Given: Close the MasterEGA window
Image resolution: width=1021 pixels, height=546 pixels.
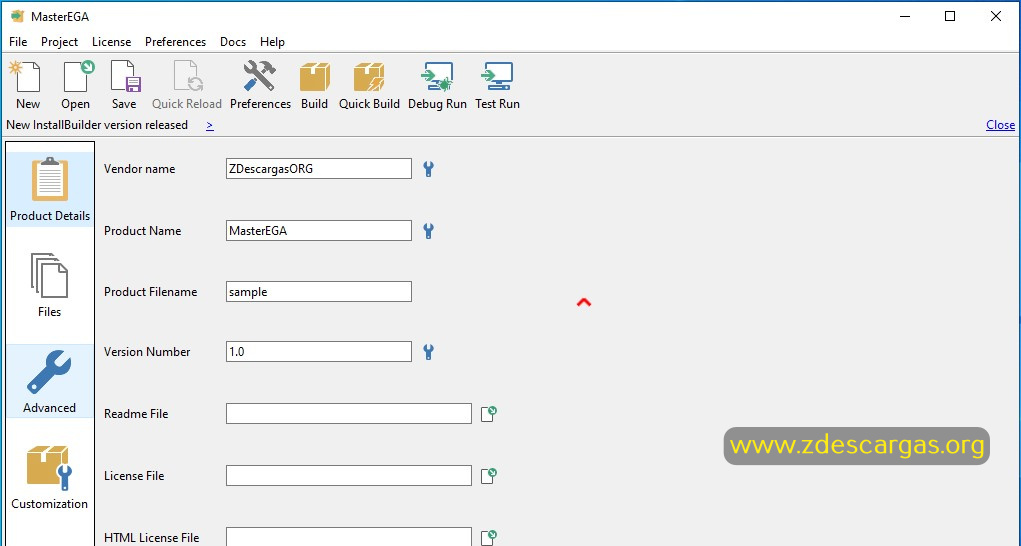Looking at the screenshot, I should (x=996, y=16).
